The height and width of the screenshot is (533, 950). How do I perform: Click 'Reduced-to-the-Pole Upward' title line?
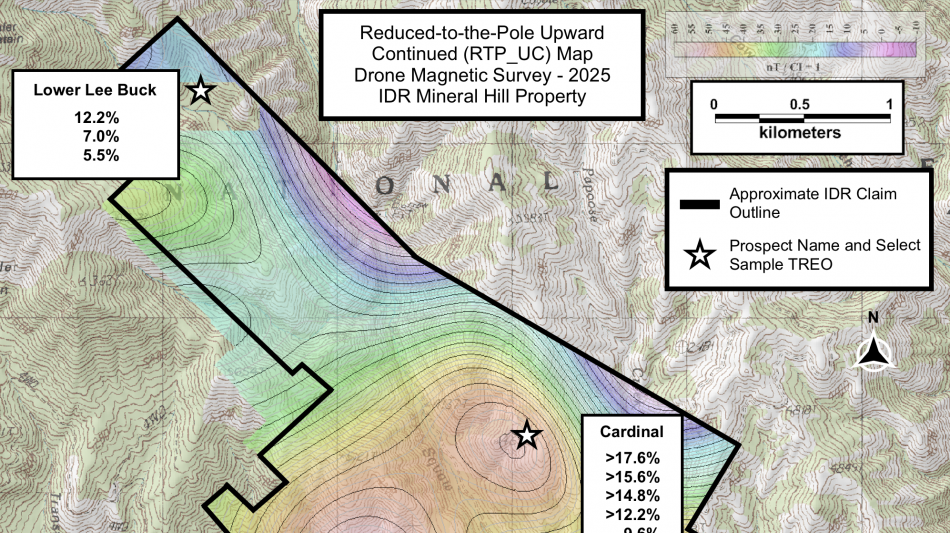coord(482,33)
